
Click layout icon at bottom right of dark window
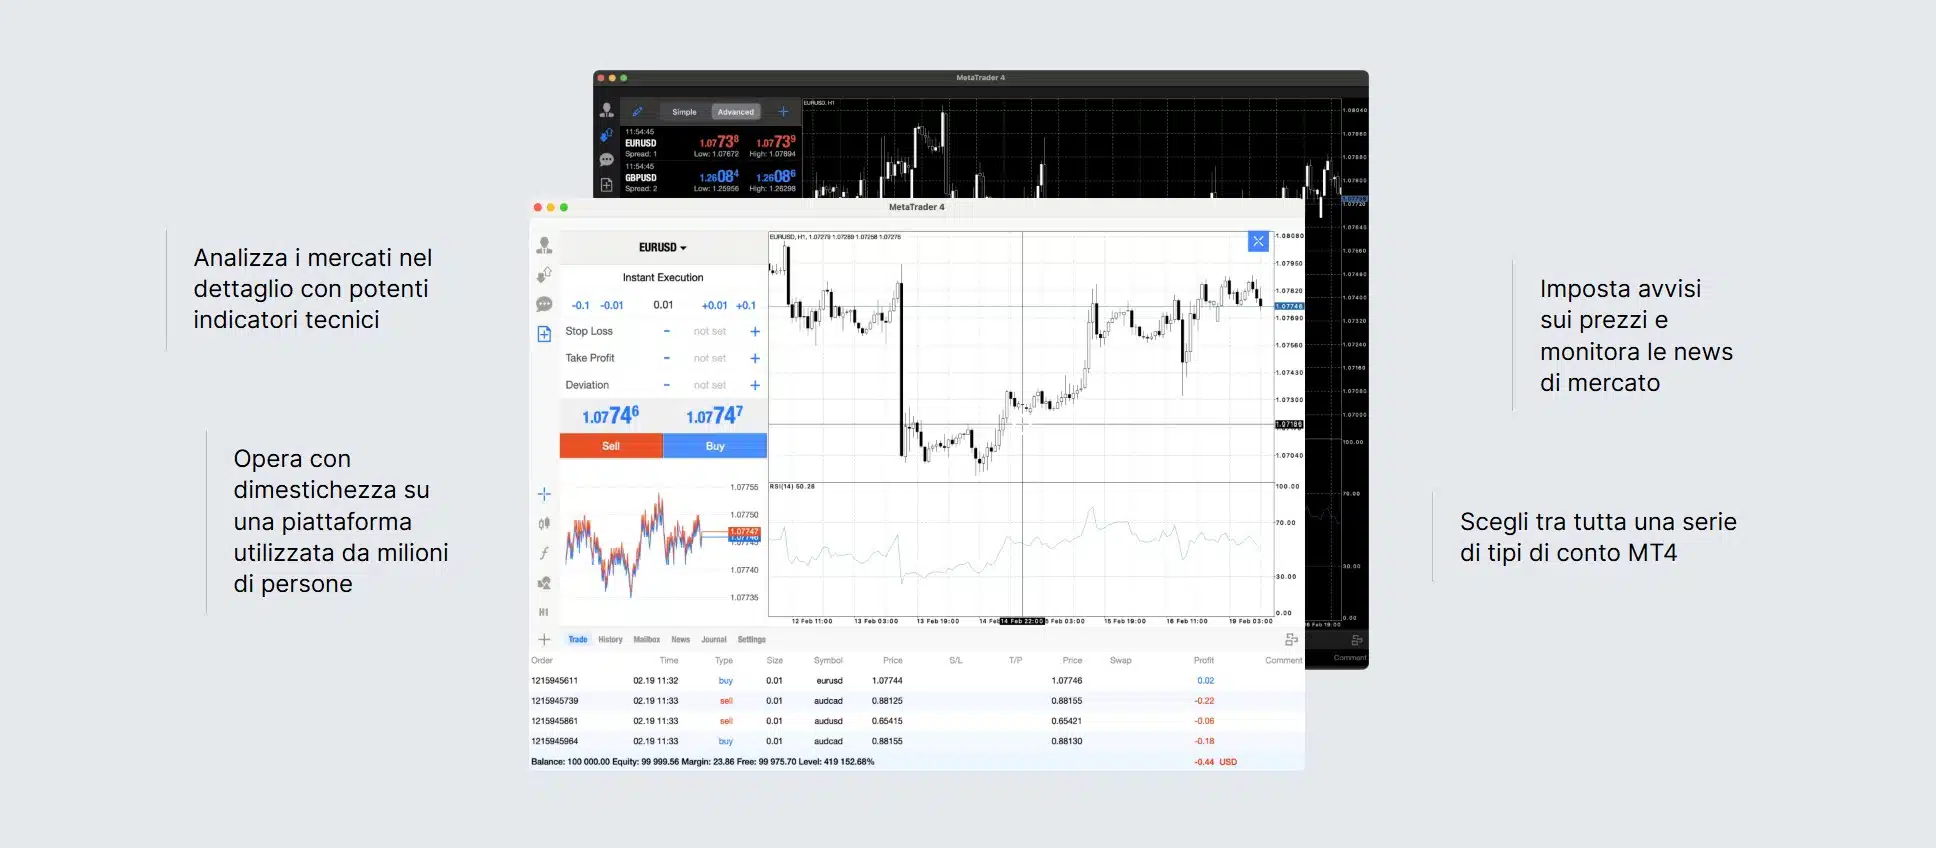pos(1356,640)
